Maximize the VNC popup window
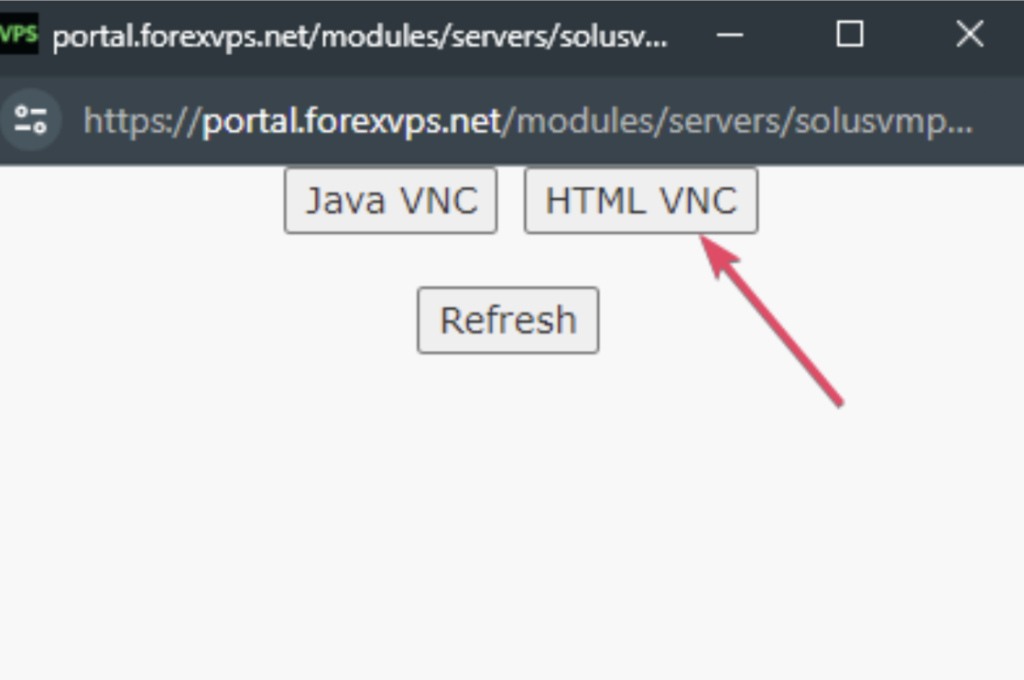 tap(849, 33)
